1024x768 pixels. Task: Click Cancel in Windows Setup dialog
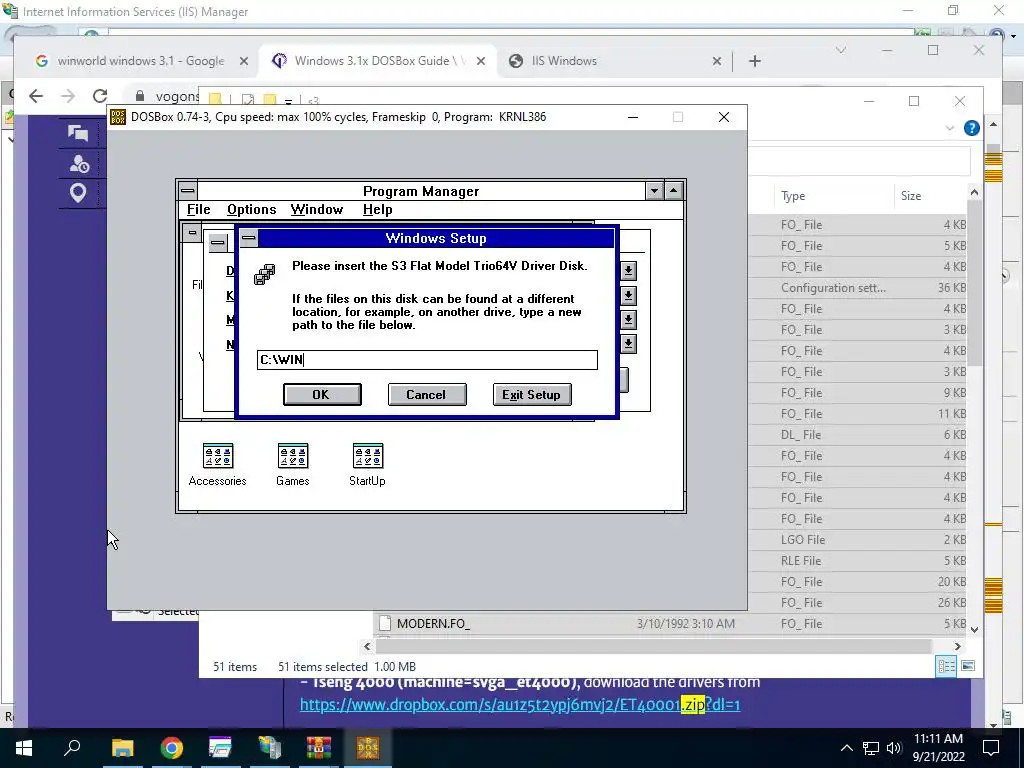(x=426, y=394)
